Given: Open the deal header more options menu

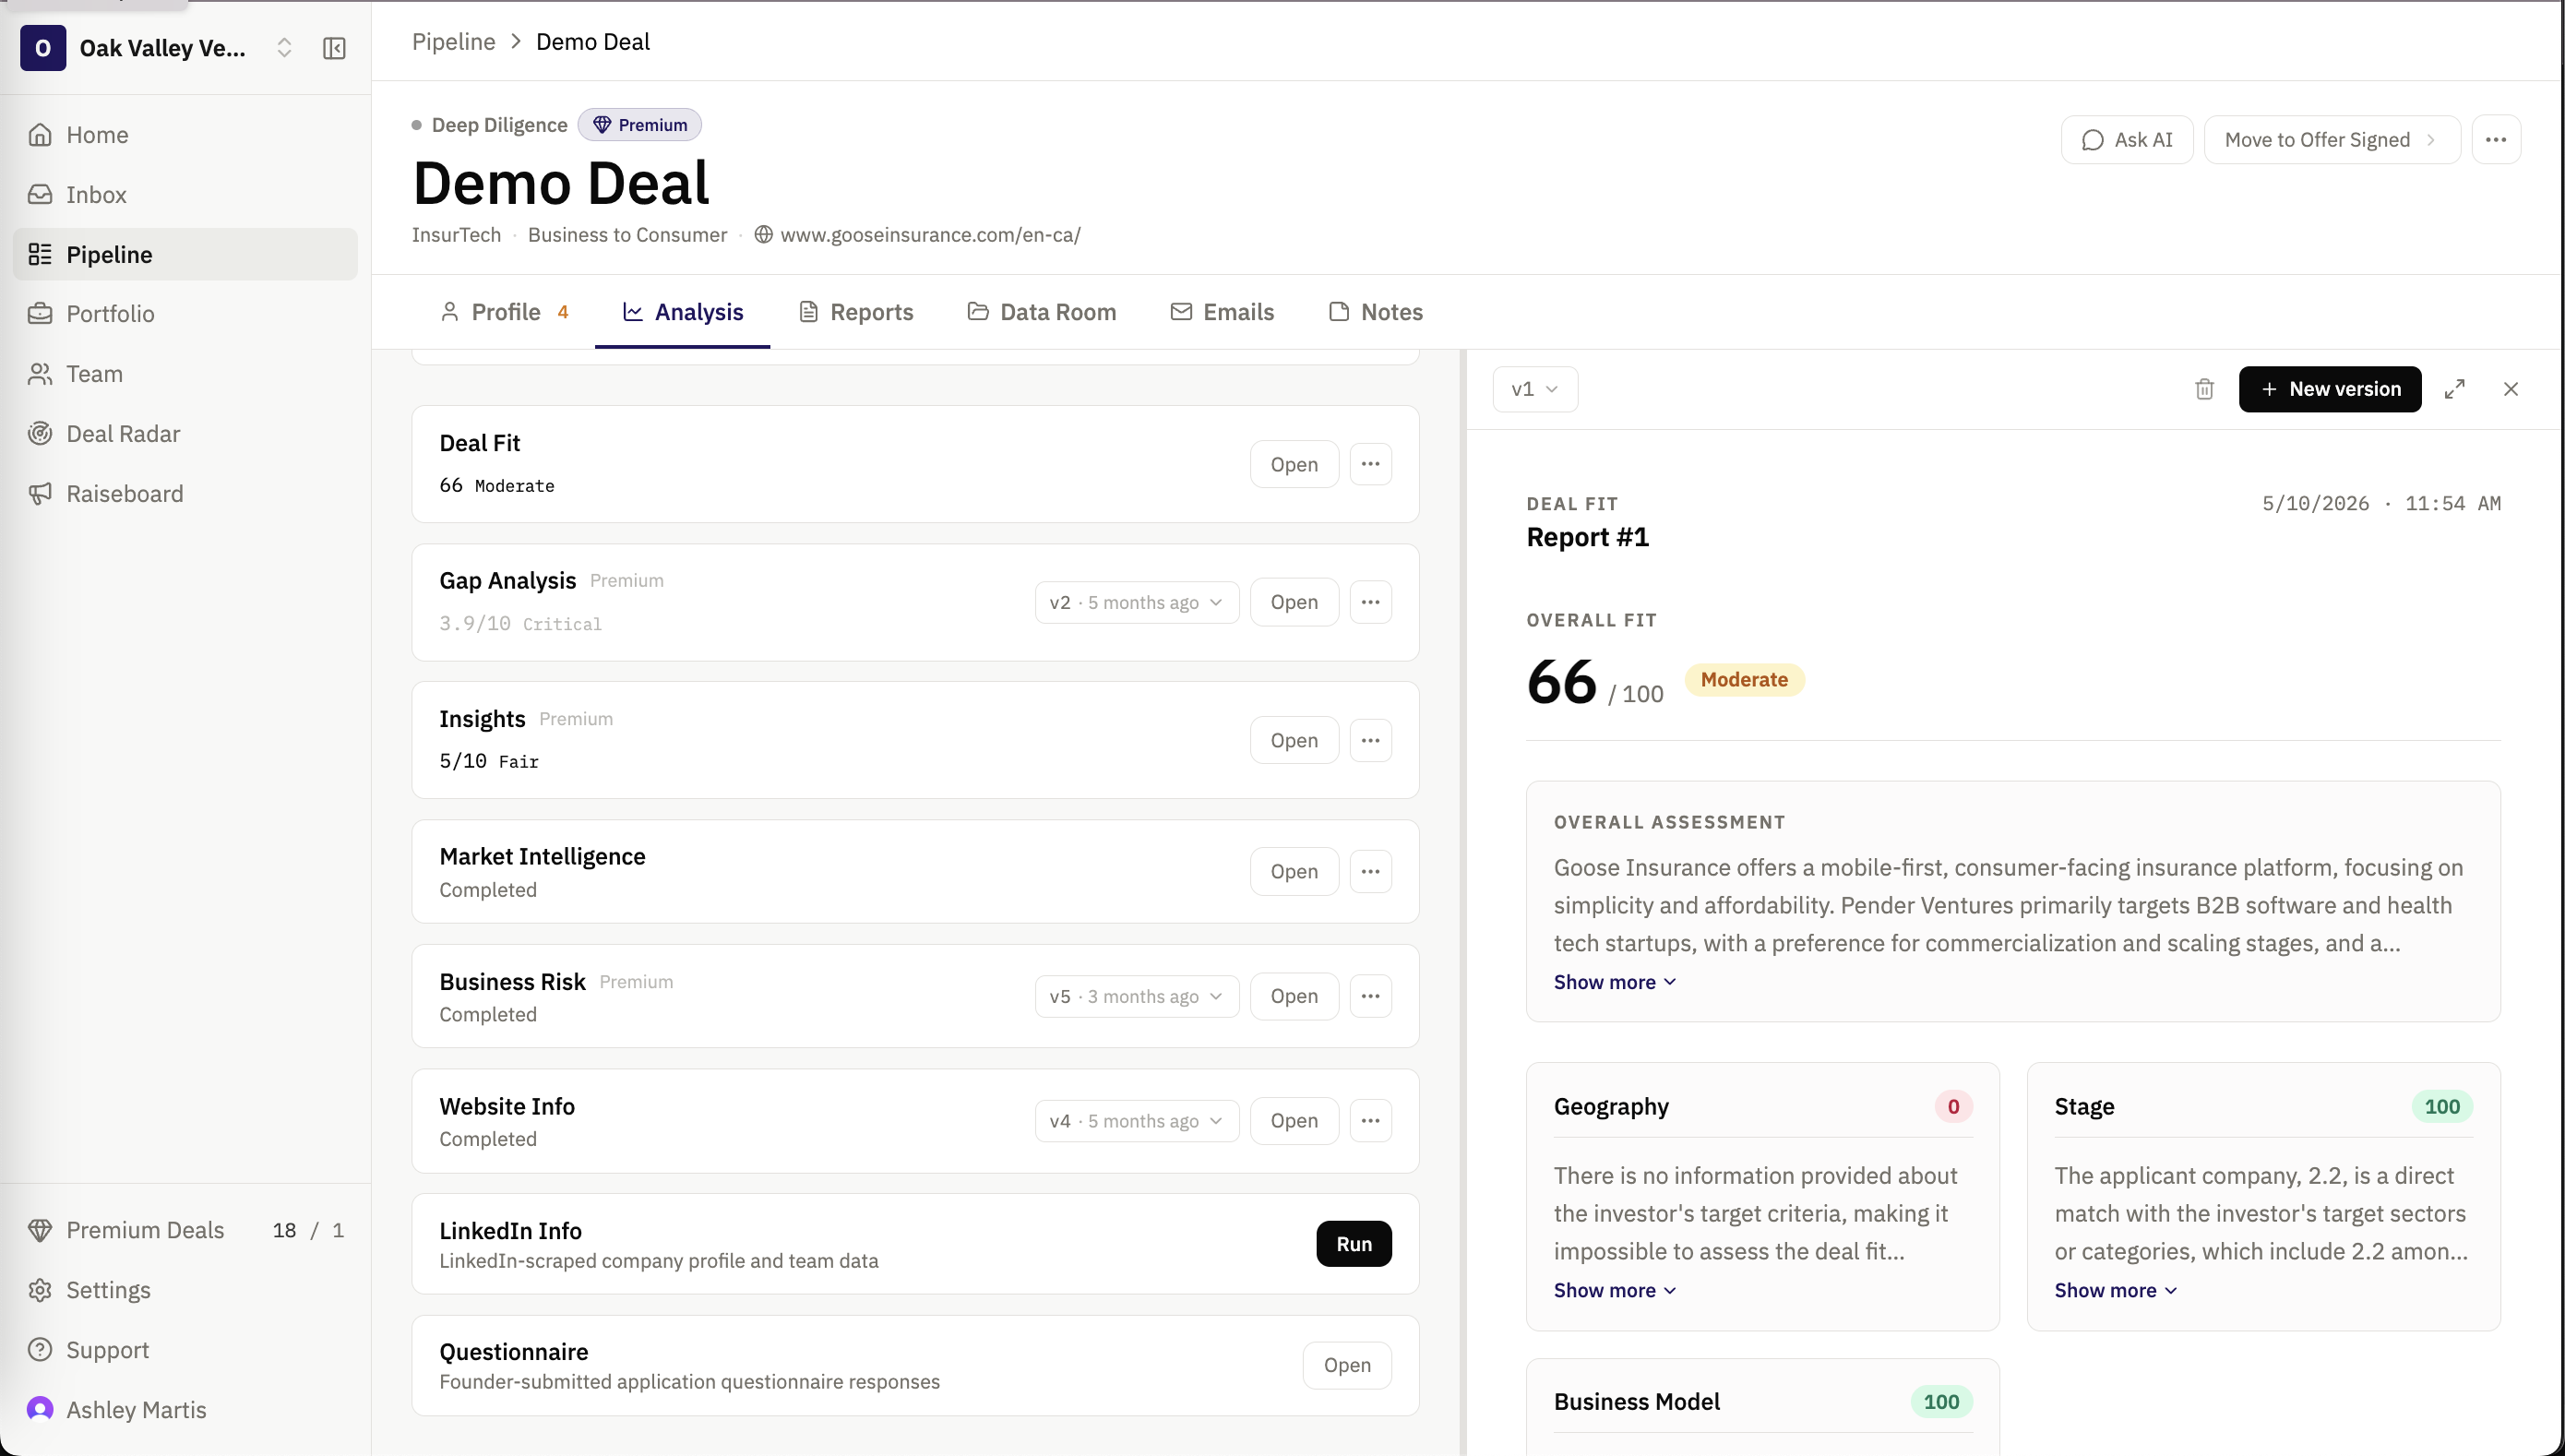Looking at the screenshot, I should tap(2496, 140).
